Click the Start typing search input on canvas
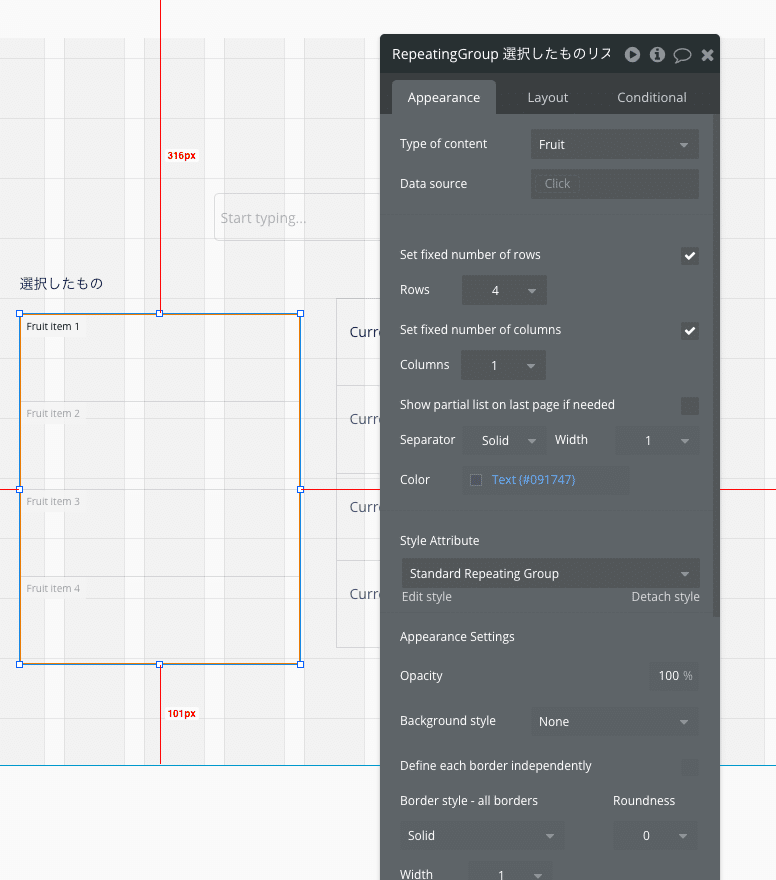Viewport: 776px width, 880px height. pyautogui.click(x=297, y=217)
